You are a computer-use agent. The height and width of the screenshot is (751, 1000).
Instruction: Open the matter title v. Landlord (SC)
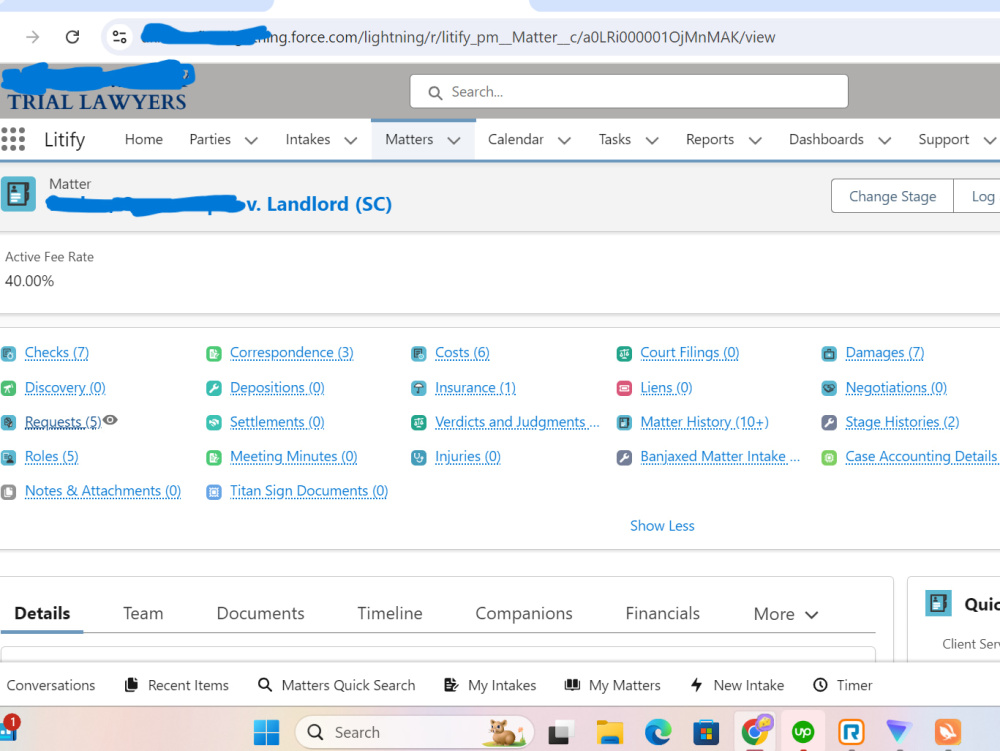319,204
